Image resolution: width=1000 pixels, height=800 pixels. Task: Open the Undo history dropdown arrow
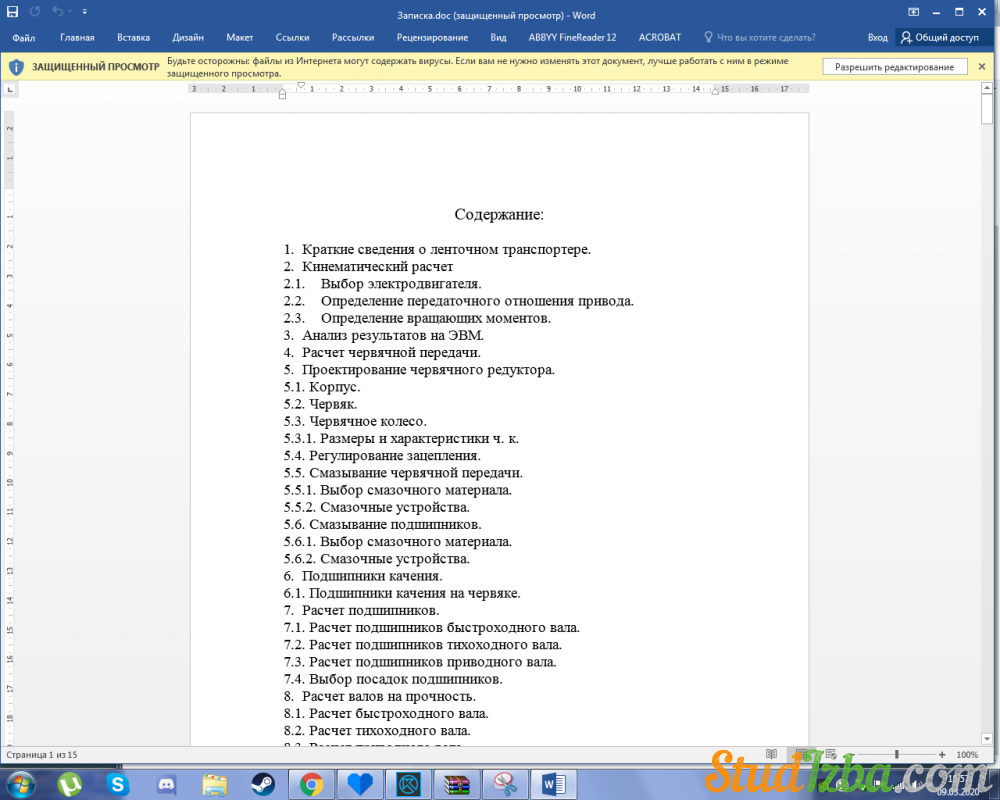70,11
